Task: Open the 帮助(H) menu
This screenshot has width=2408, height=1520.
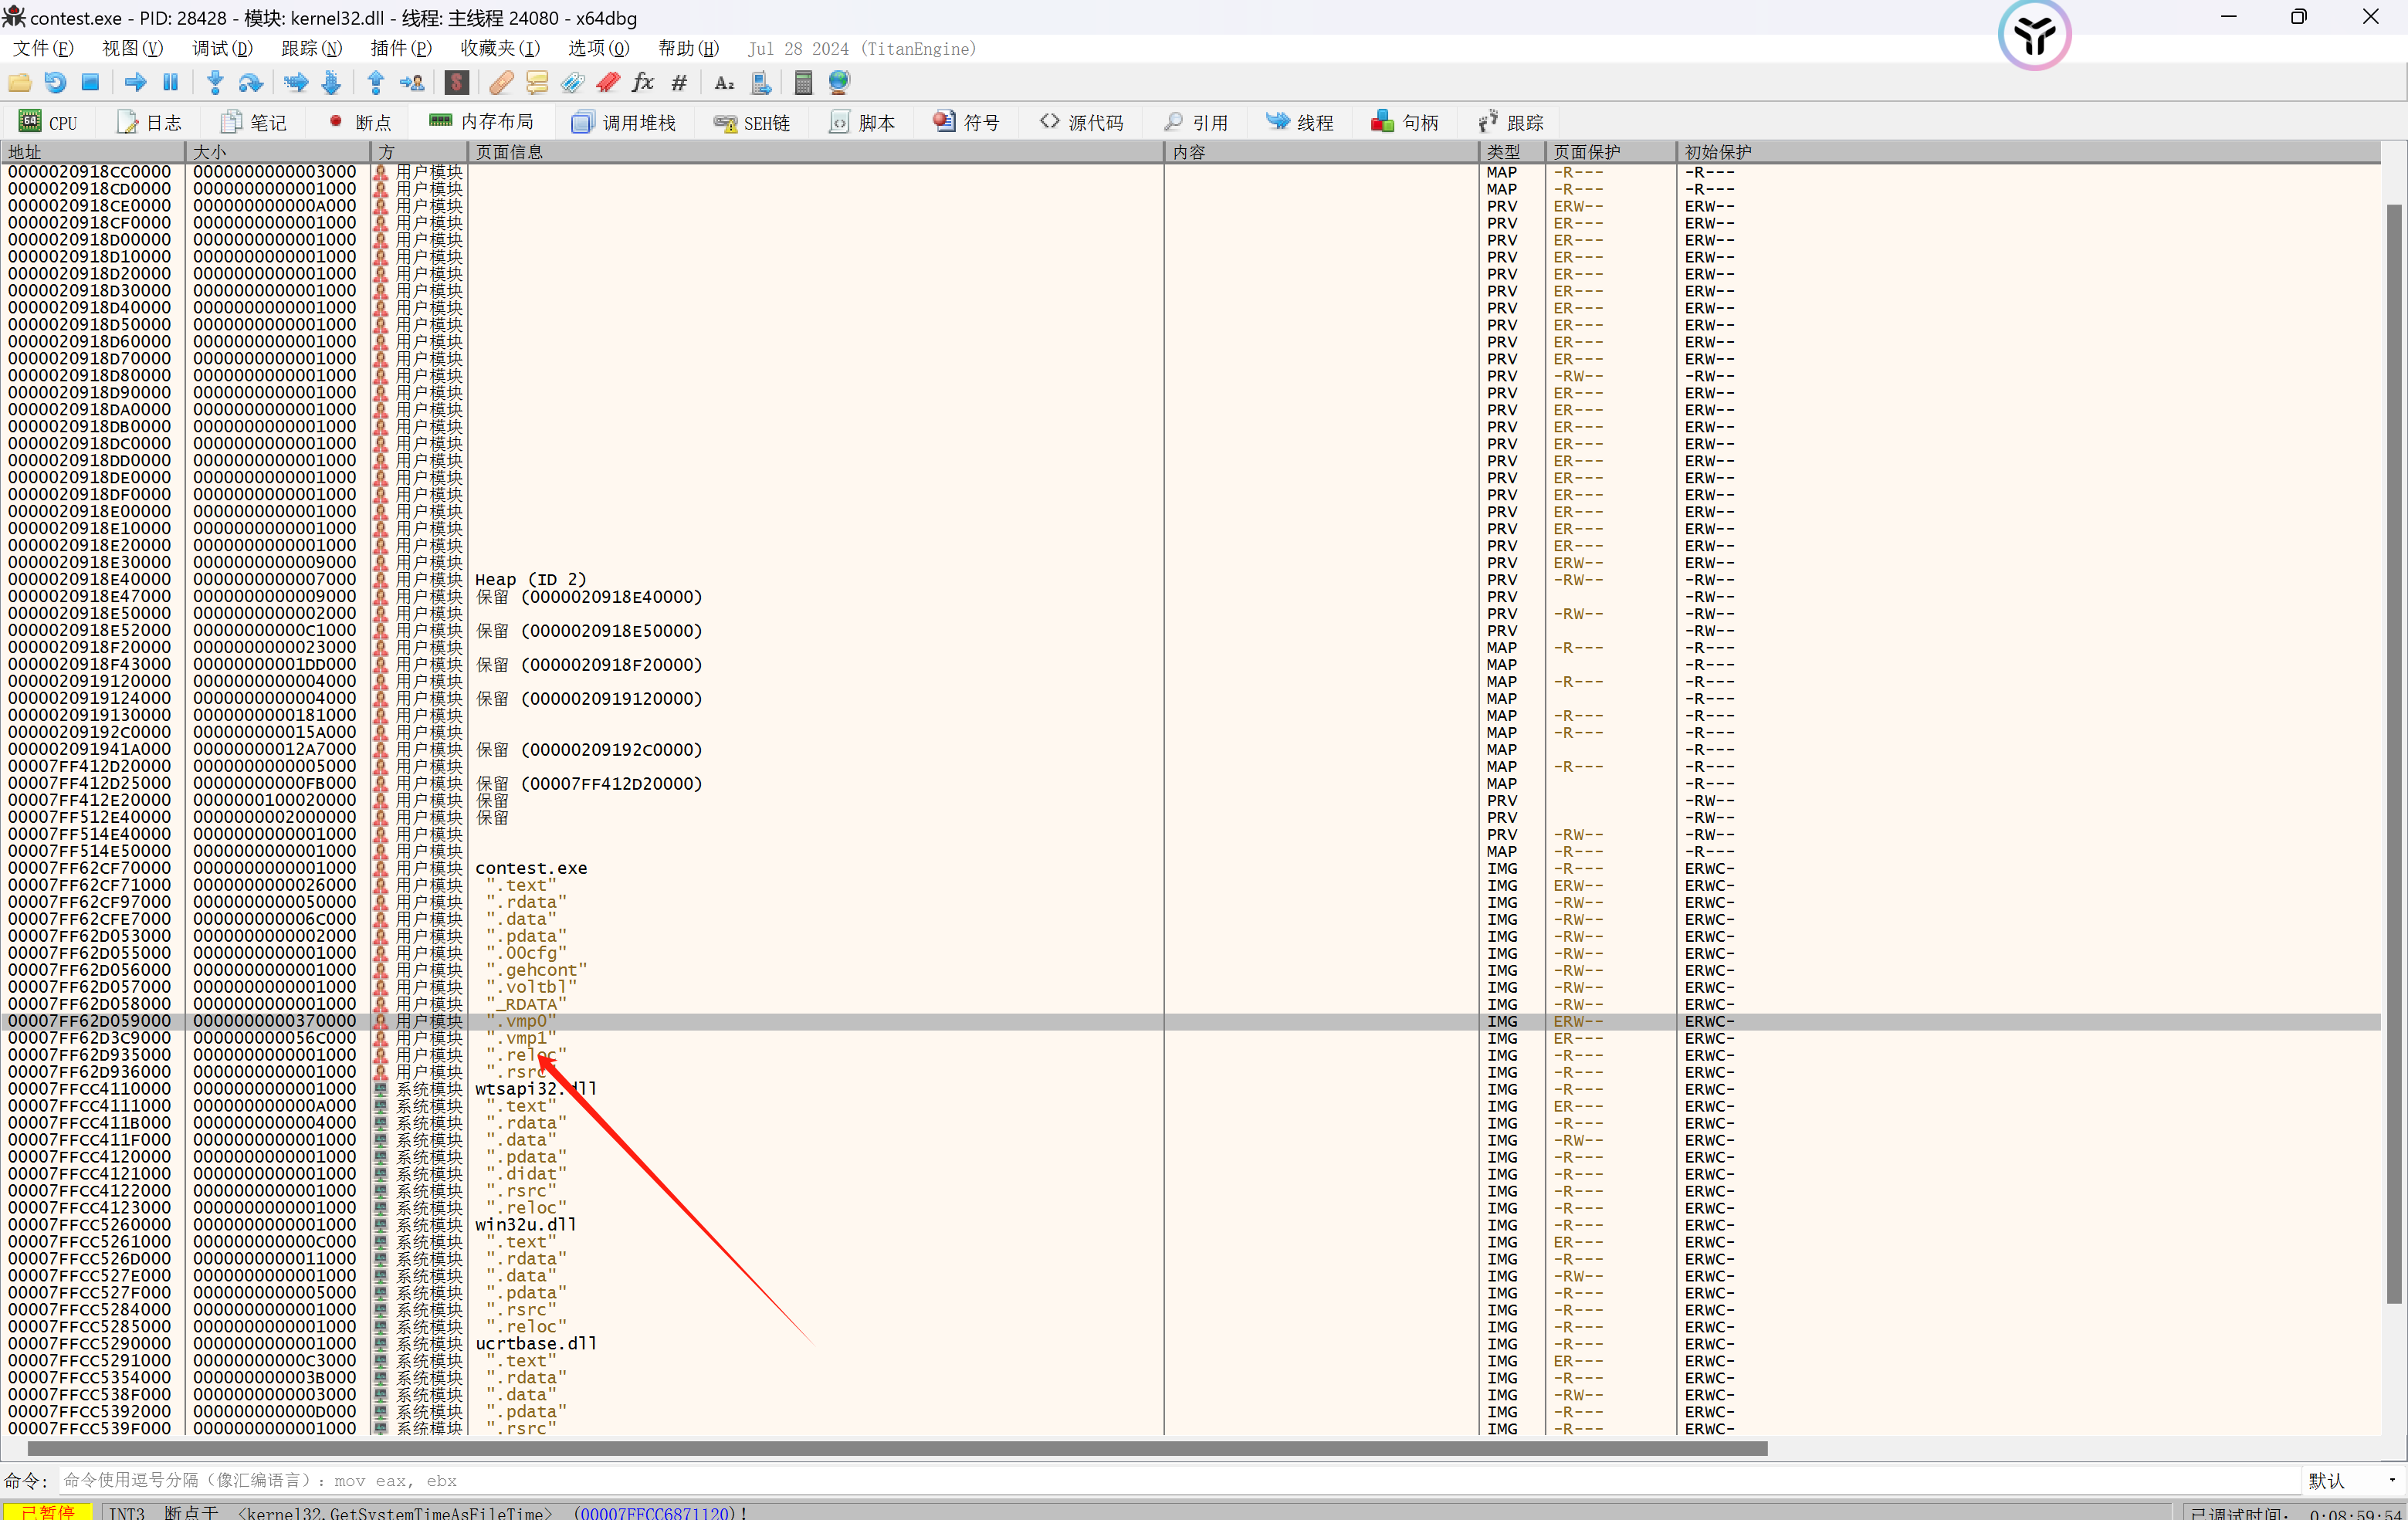Action: coord(688,48)
